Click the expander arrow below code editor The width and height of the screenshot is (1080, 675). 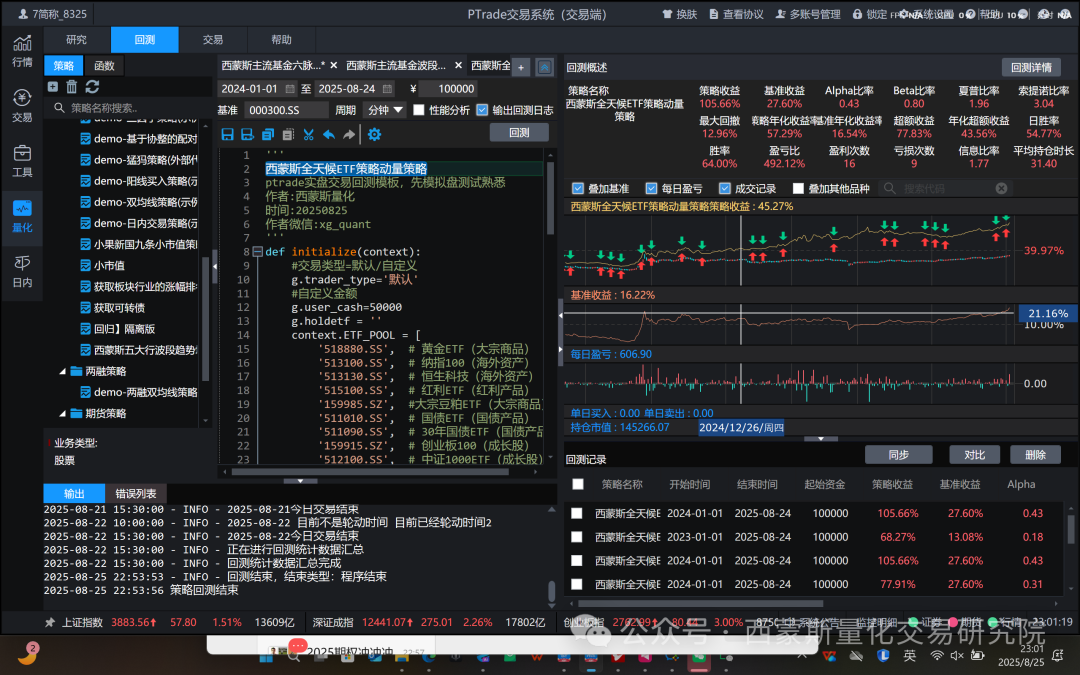(x=300, y=480)
